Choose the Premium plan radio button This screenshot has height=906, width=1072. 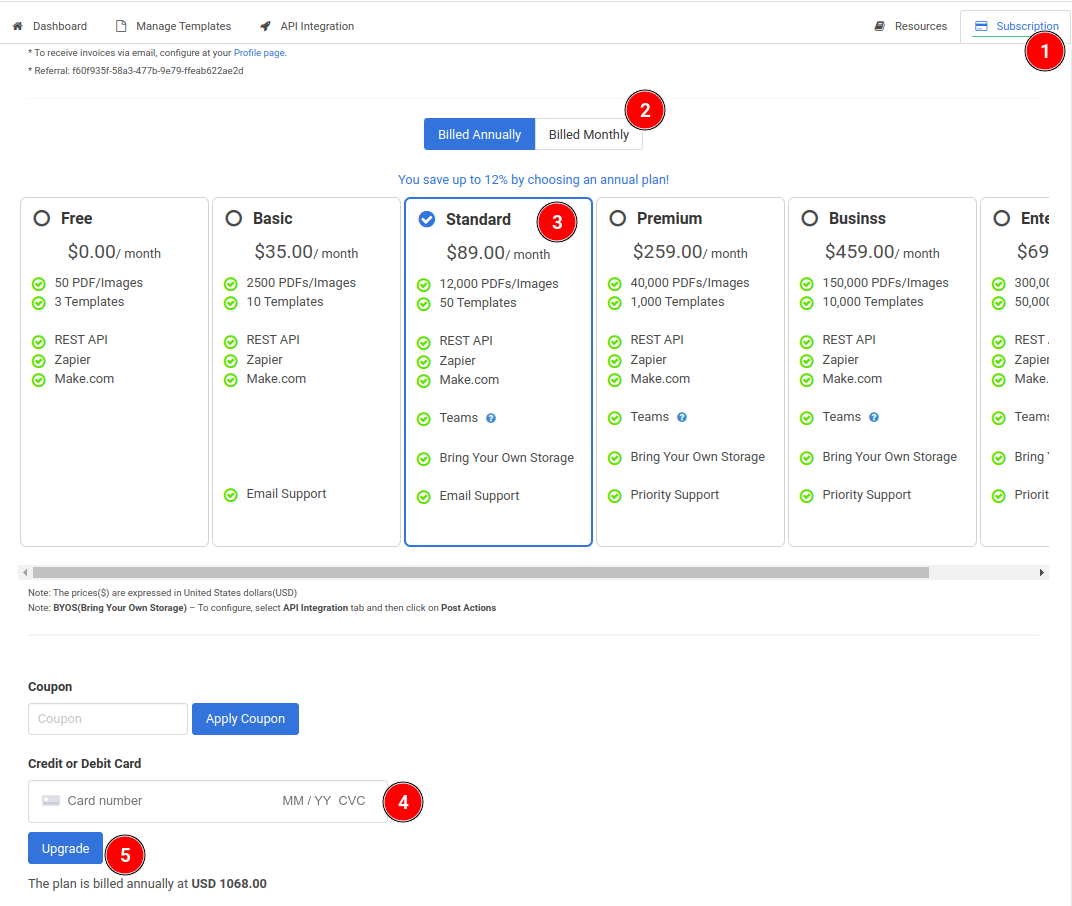click(618, 218)
